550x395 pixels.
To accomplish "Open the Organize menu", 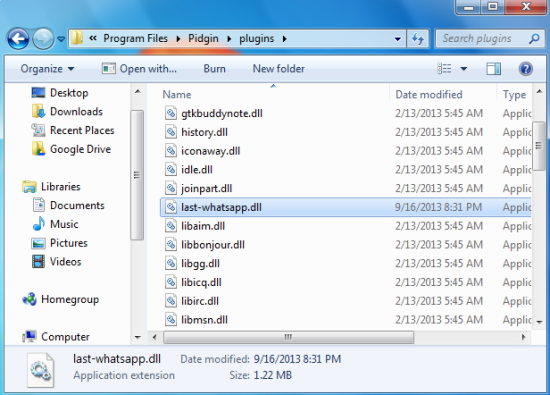I will (47, 69).
